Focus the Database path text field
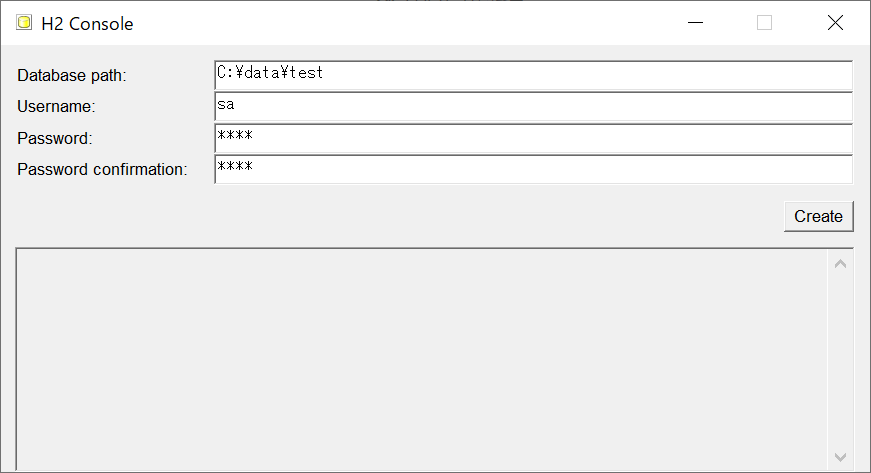The height and width of the screenshot is (473, 871). [533, 75]
